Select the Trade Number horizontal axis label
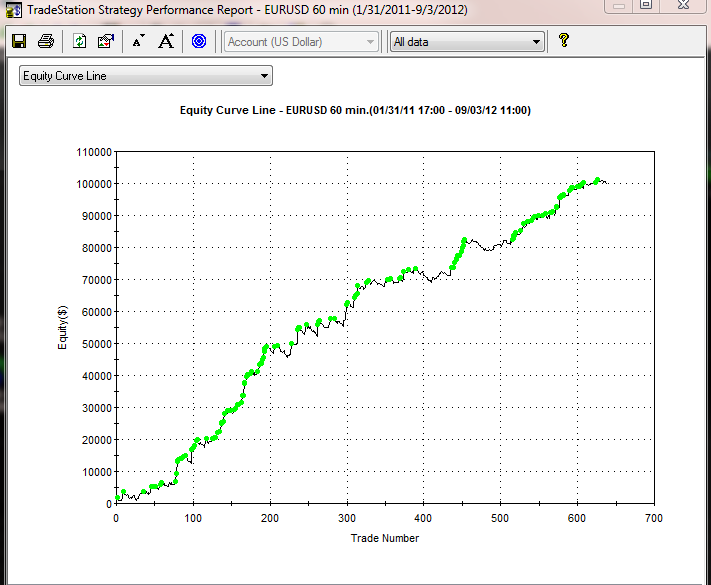 tap(385, 538)
